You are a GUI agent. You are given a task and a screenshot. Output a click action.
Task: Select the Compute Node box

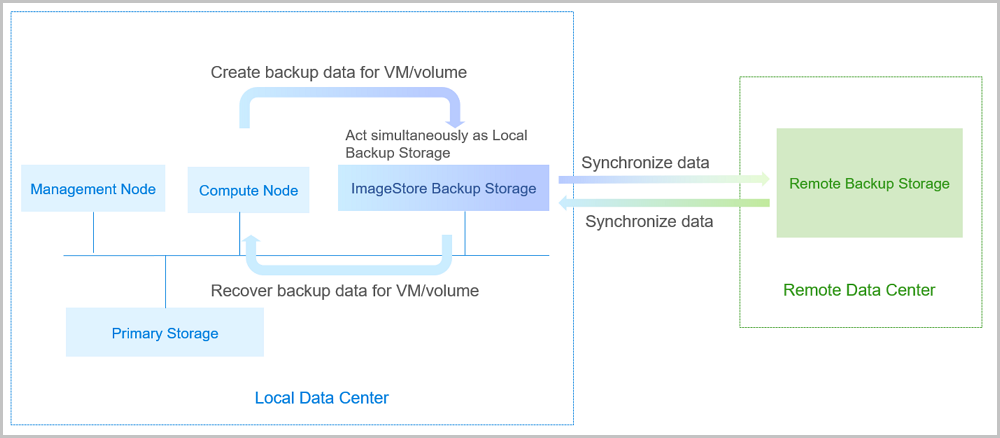248,190
